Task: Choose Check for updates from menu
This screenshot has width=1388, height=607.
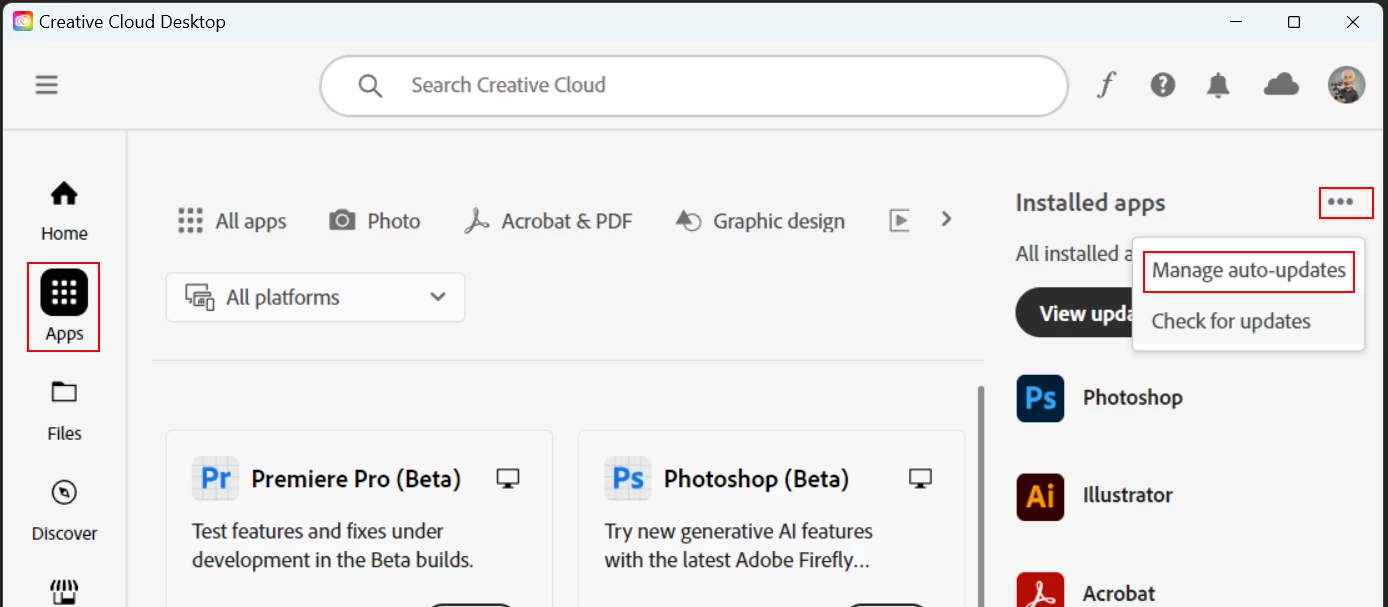Action: pos(1231,322)
